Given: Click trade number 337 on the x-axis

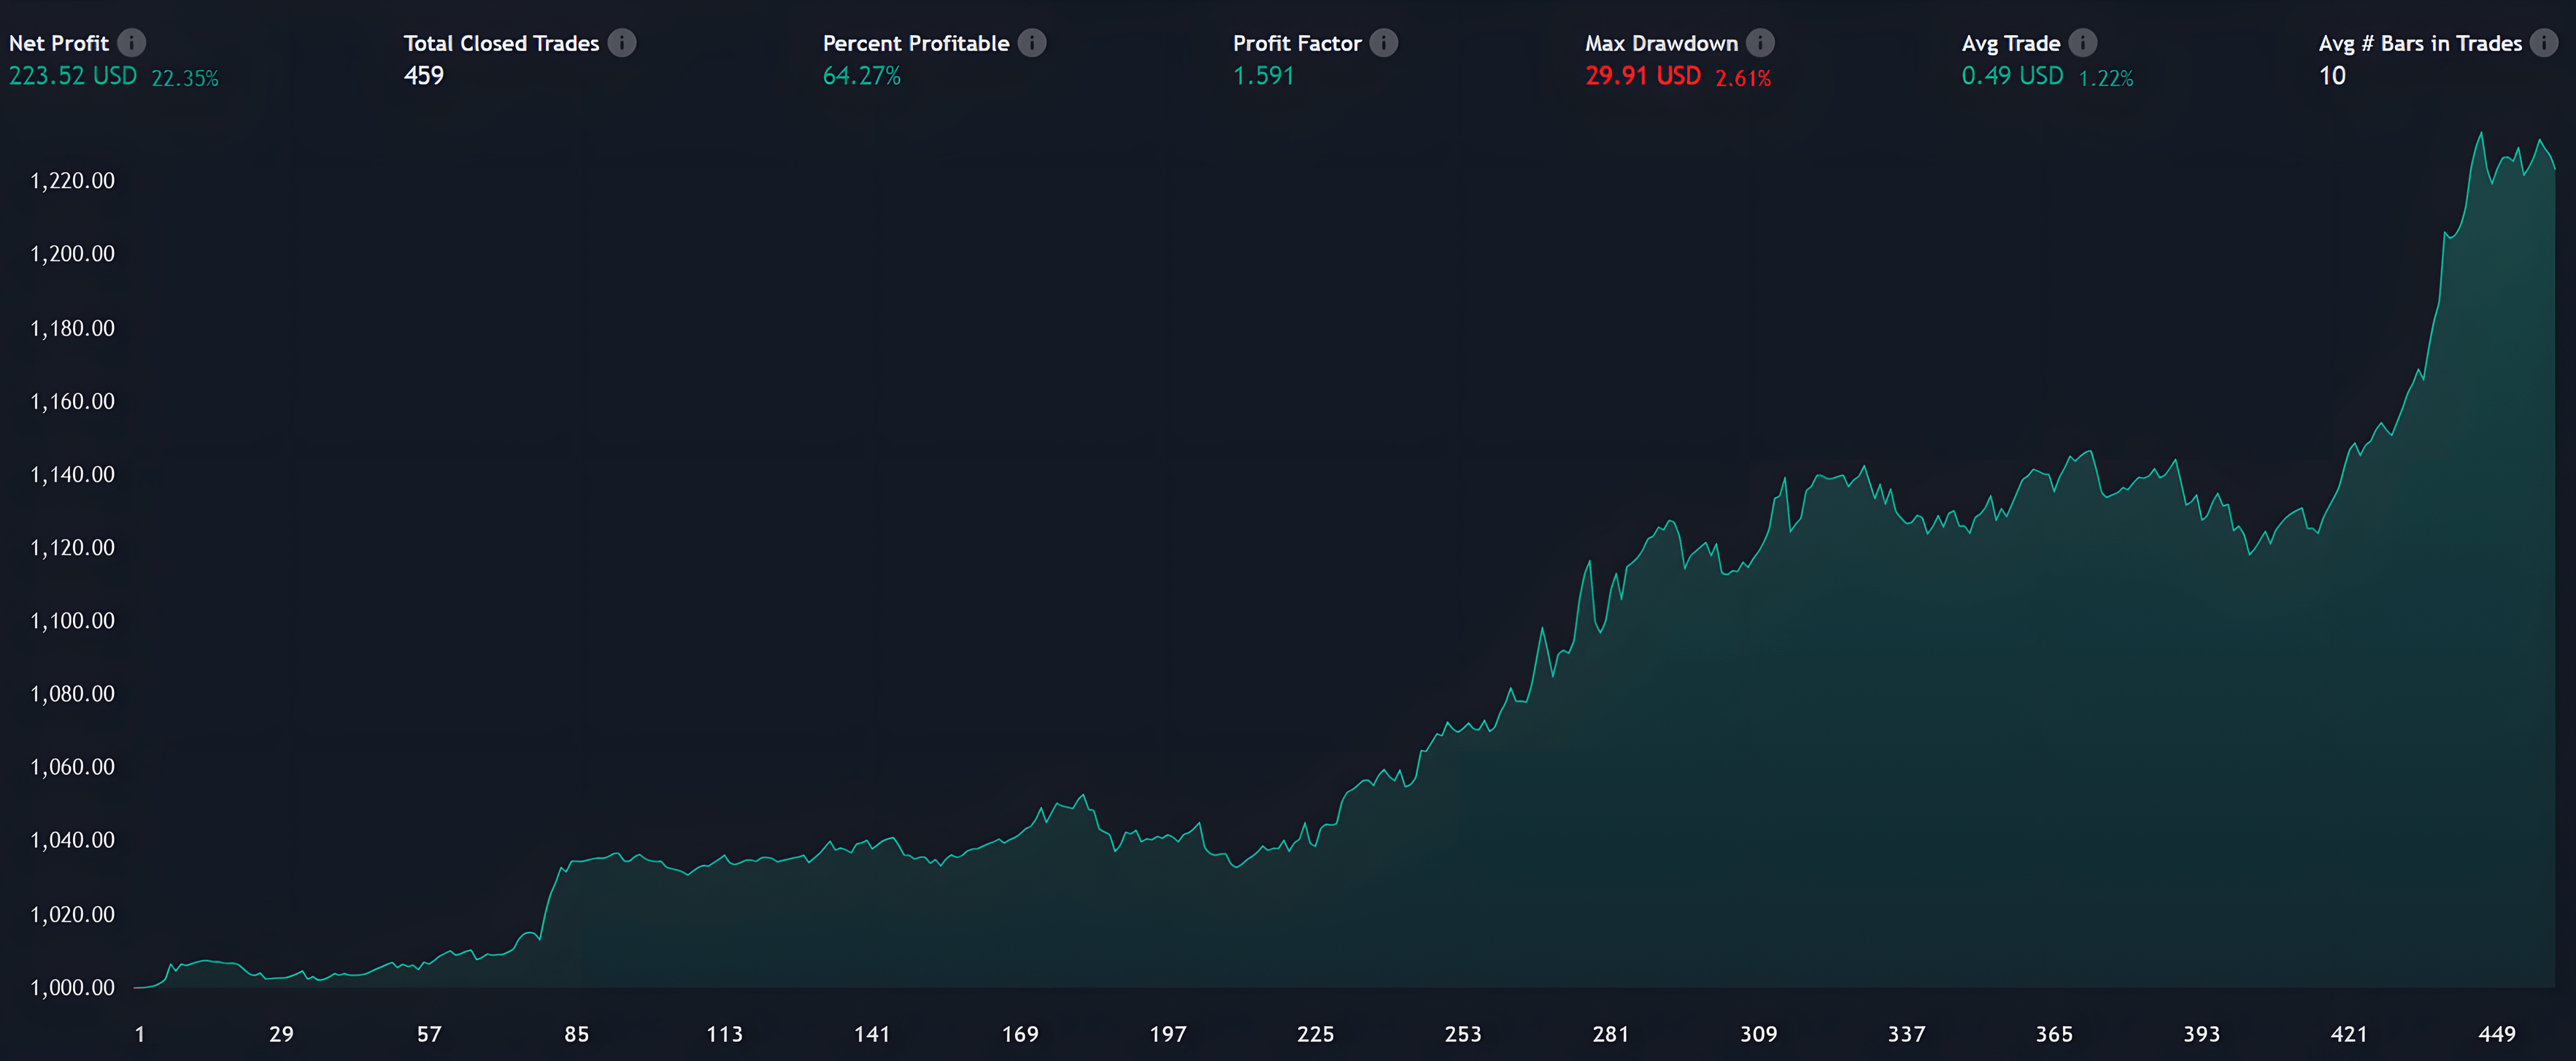Looking at the screenshot, I should [x=1906, y=1034].
